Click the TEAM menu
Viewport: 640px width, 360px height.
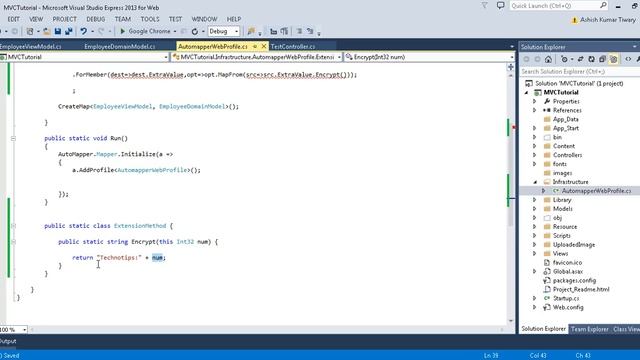pos(122,19)
